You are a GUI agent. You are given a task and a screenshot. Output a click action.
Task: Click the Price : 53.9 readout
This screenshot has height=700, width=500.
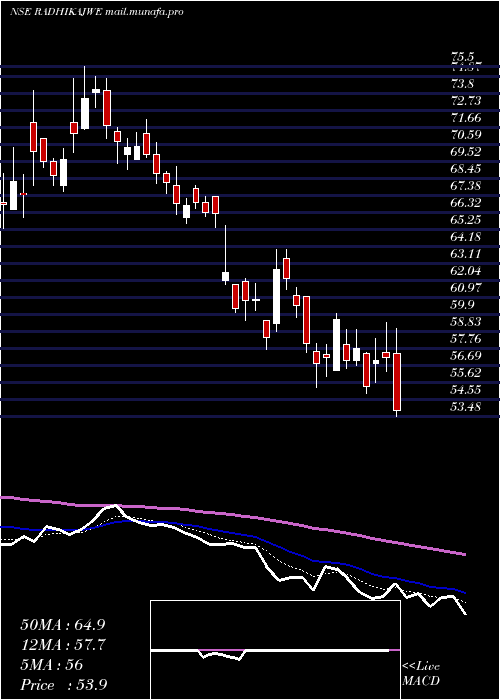tap(63, 684)
